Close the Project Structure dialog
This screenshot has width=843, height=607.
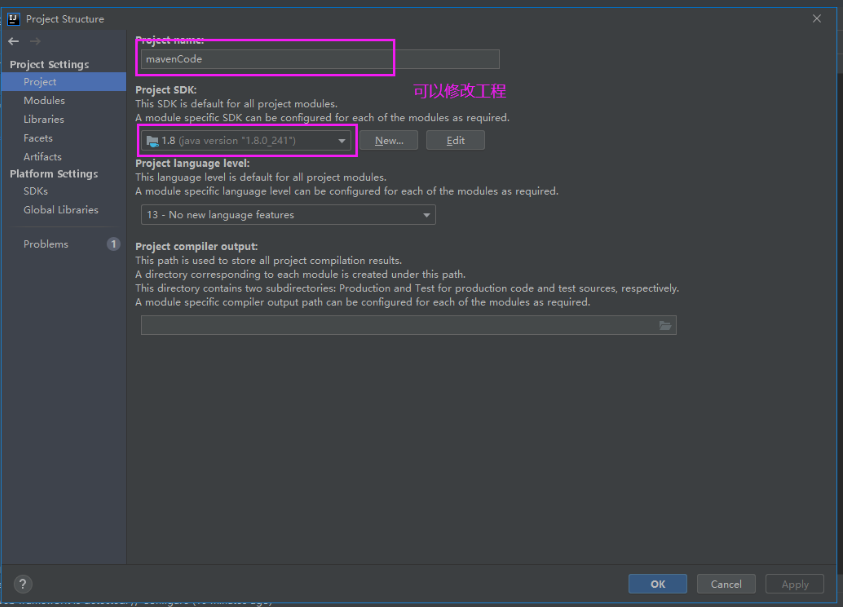point(817,18)
